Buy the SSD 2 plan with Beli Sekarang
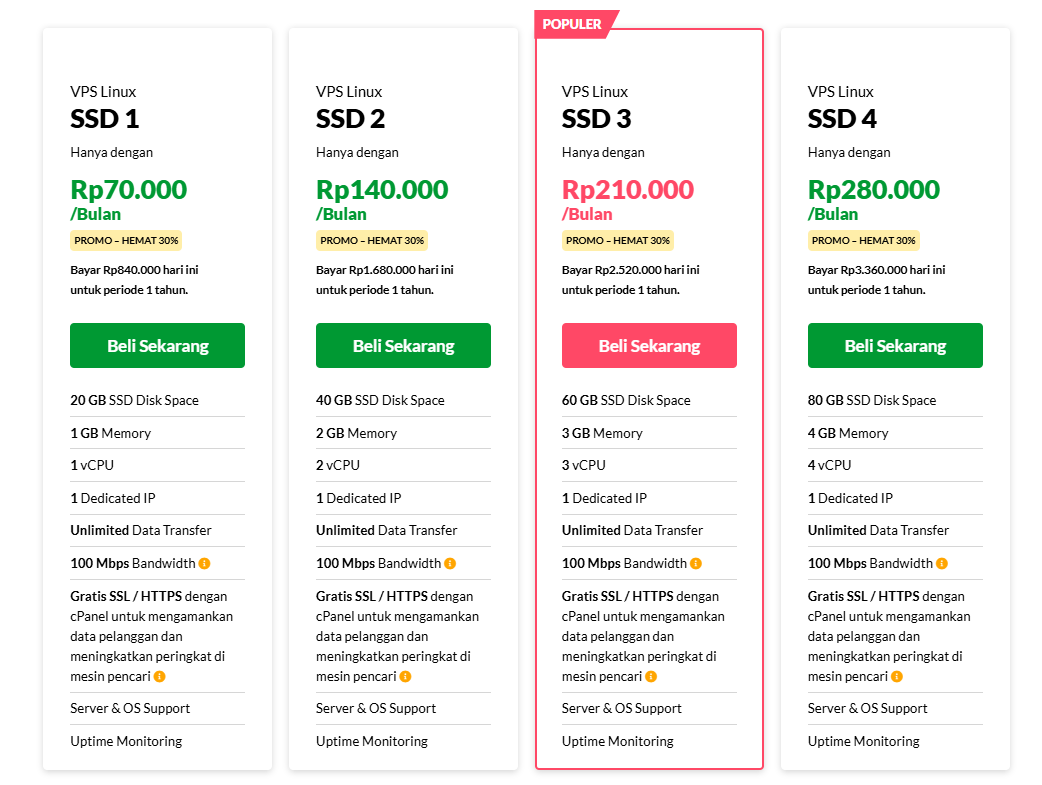This screenshot has width=1042, height=785. point(403,346)
